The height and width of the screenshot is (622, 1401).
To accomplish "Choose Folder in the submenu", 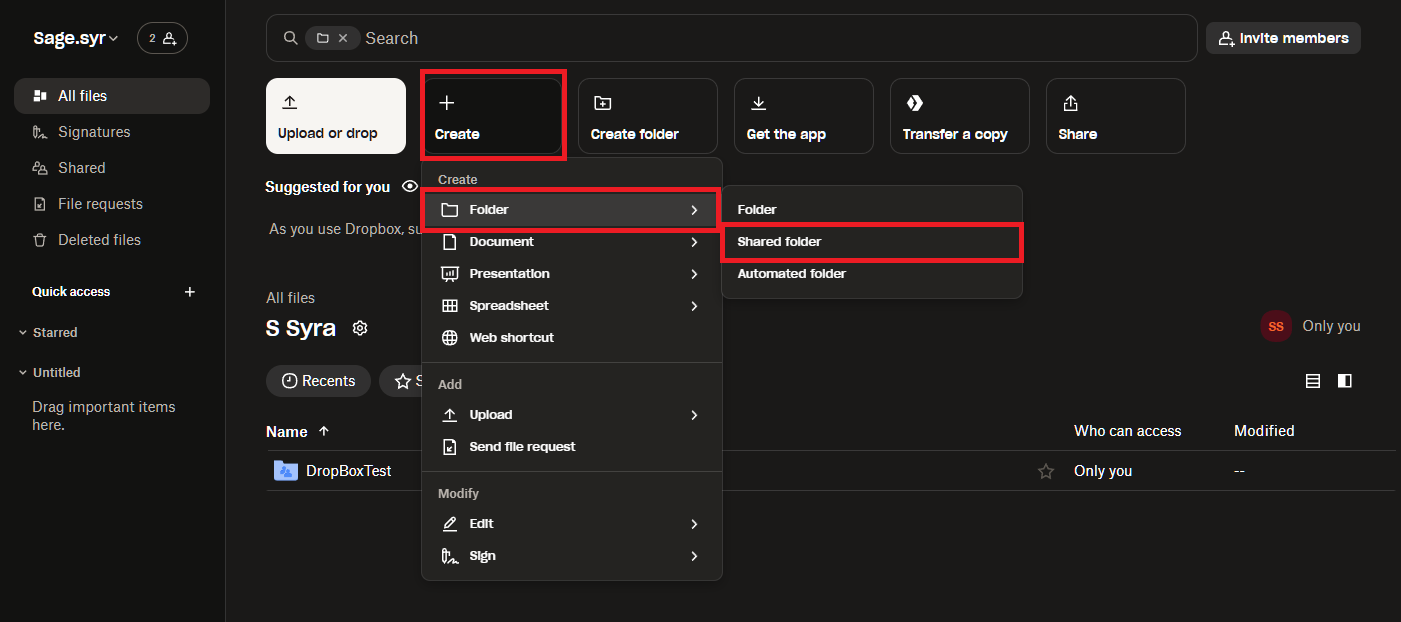I will pos(872,210).
